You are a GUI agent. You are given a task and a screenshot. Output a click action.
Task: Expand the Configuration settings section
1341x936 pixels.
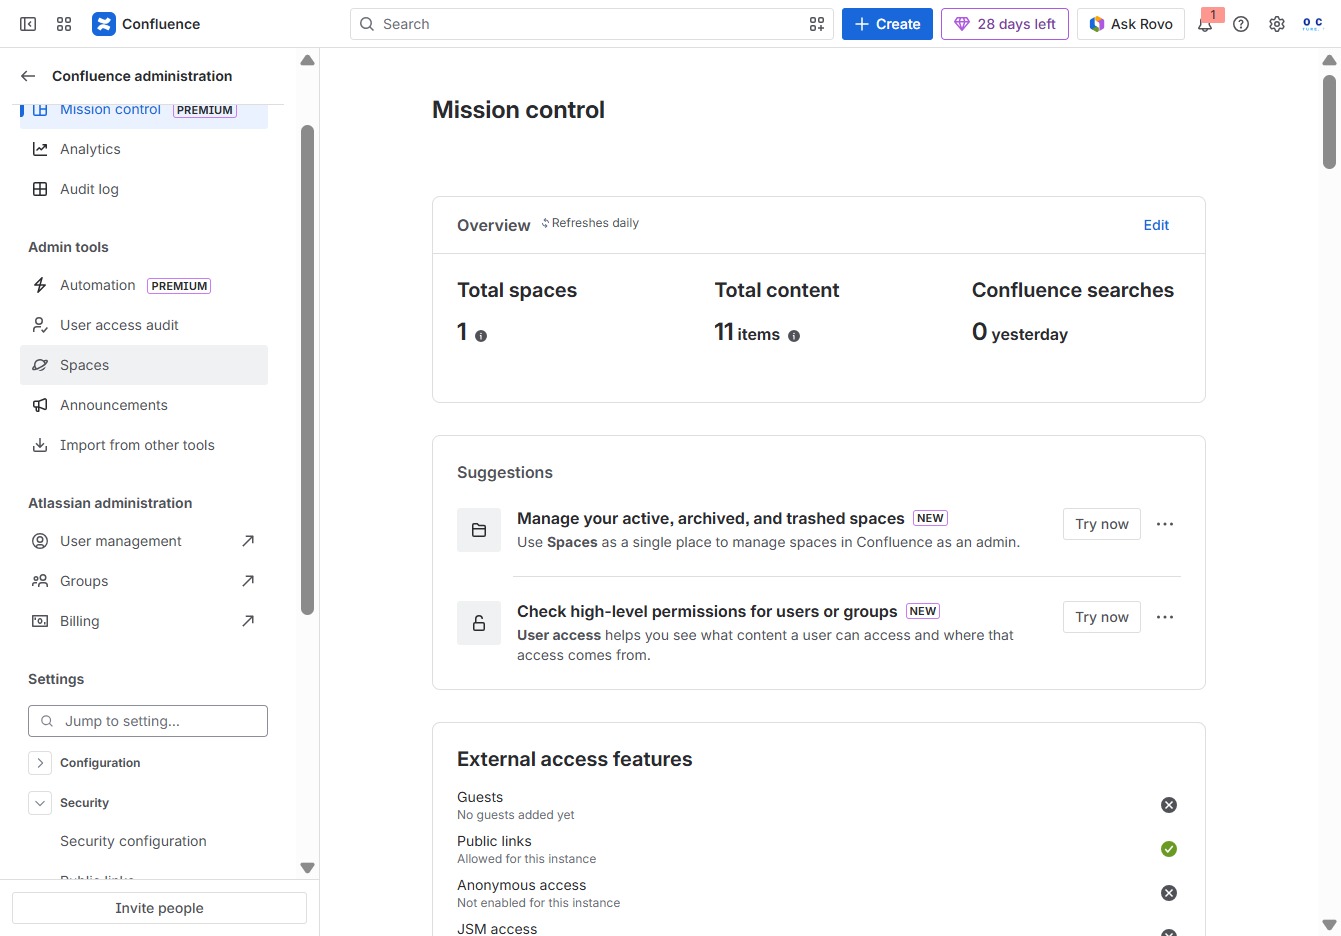point(40,763)
